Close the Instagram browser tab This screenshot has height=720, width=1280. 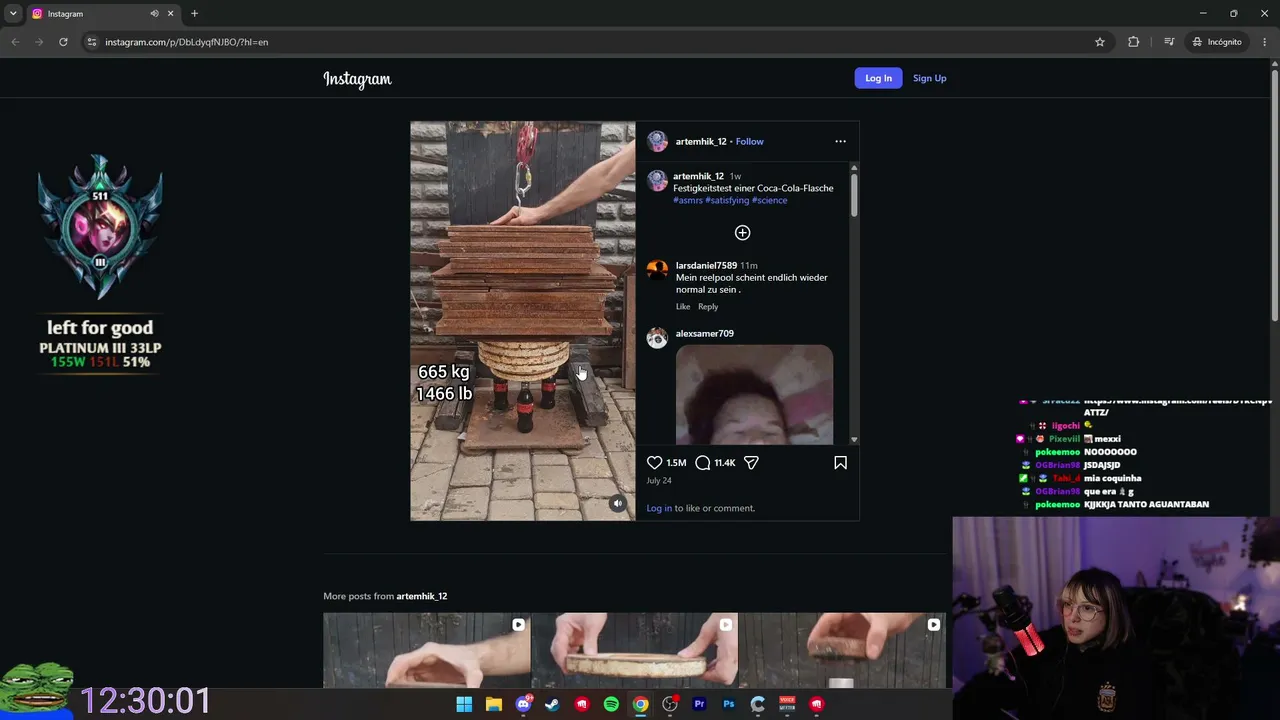pyautogui.click(x=171, y=13)
